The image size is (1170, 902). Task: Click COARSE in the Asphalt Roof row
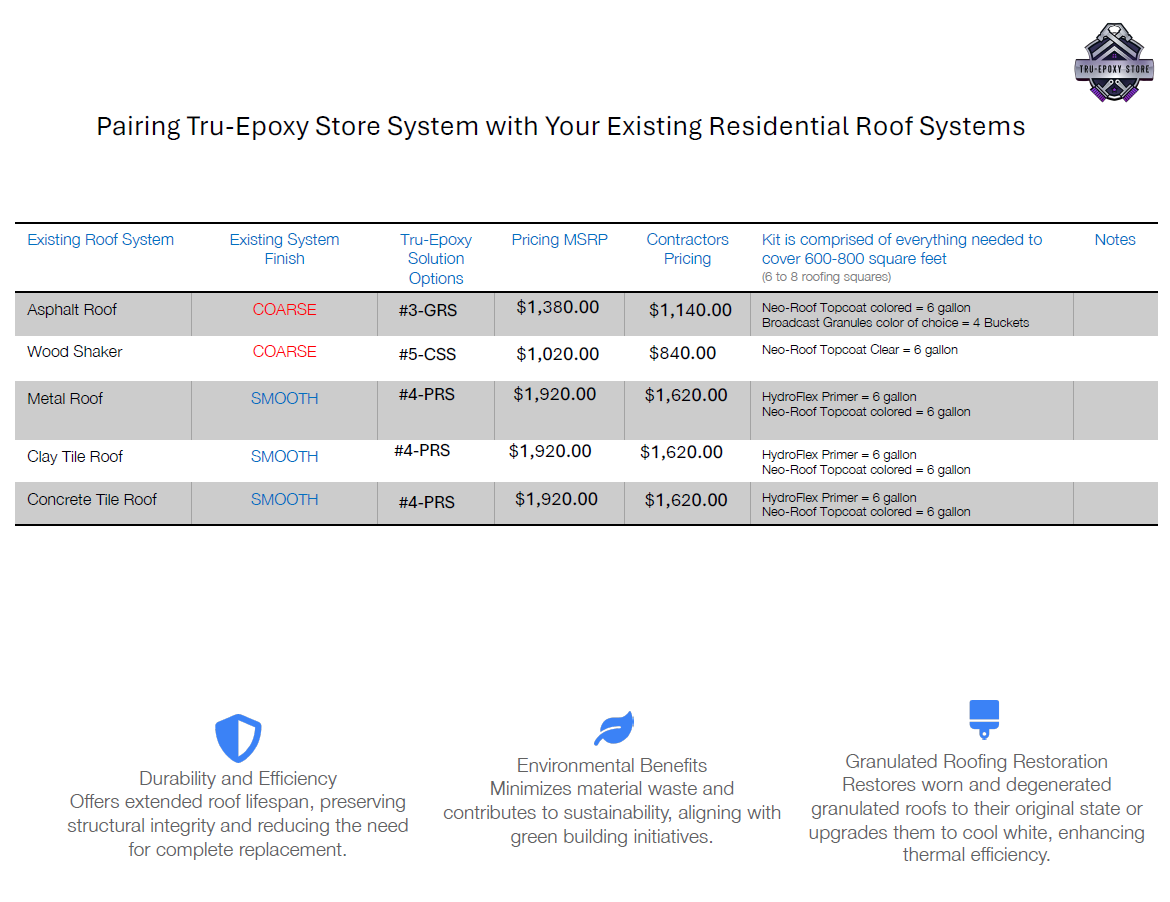(x=284, y=310)
